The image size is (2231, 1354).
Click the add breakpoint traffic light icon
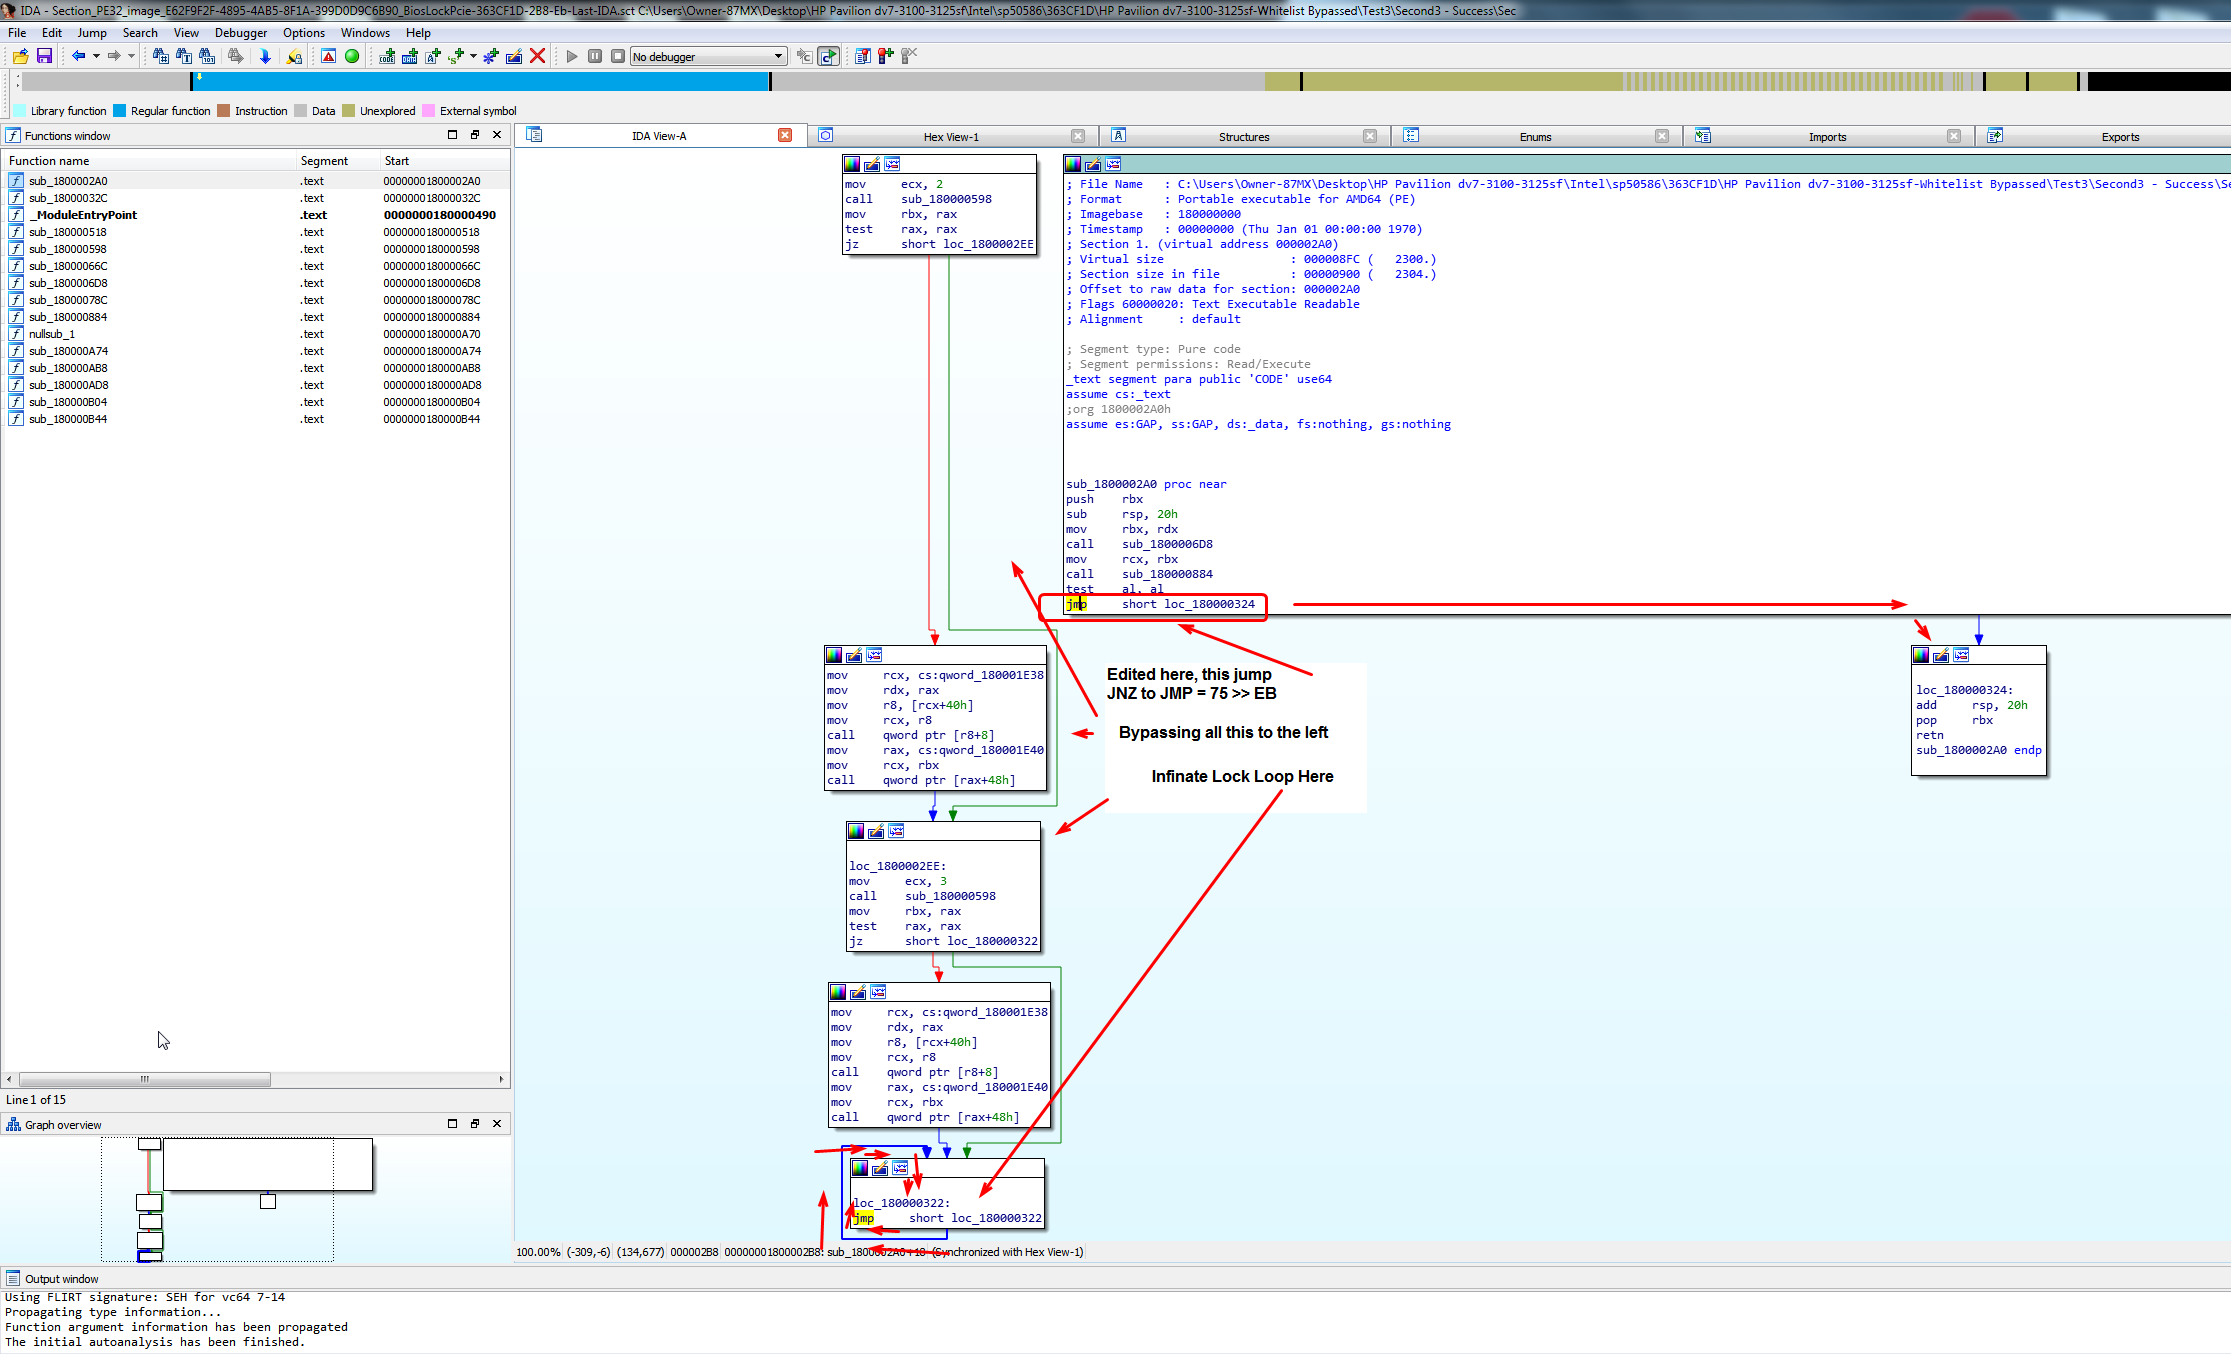click(886, 56)
